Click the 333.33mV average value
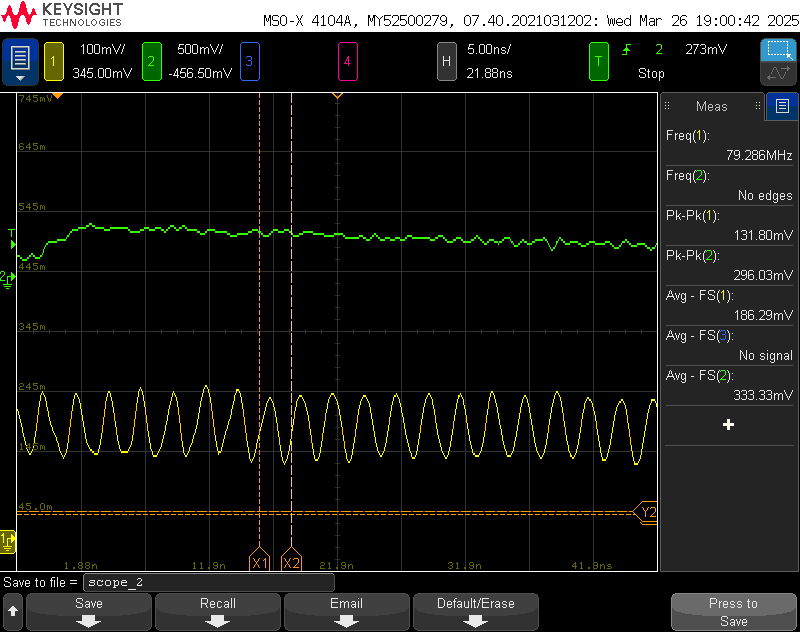The image size is (800, 632). [763, 395]
